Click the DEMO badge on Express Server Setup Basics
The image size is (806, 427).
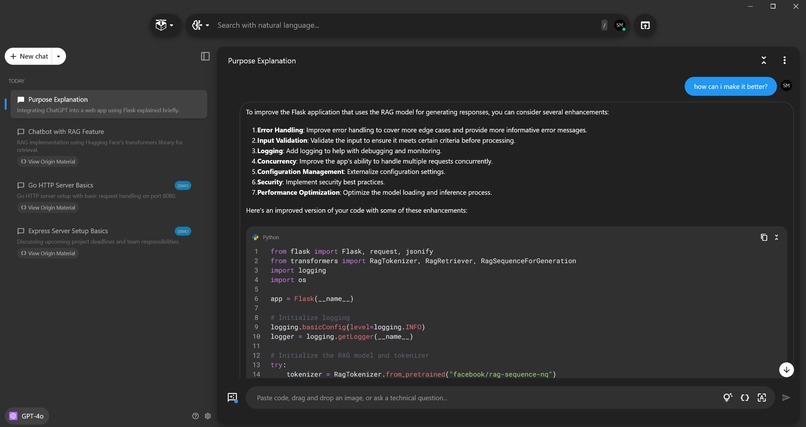click(183, 231)
